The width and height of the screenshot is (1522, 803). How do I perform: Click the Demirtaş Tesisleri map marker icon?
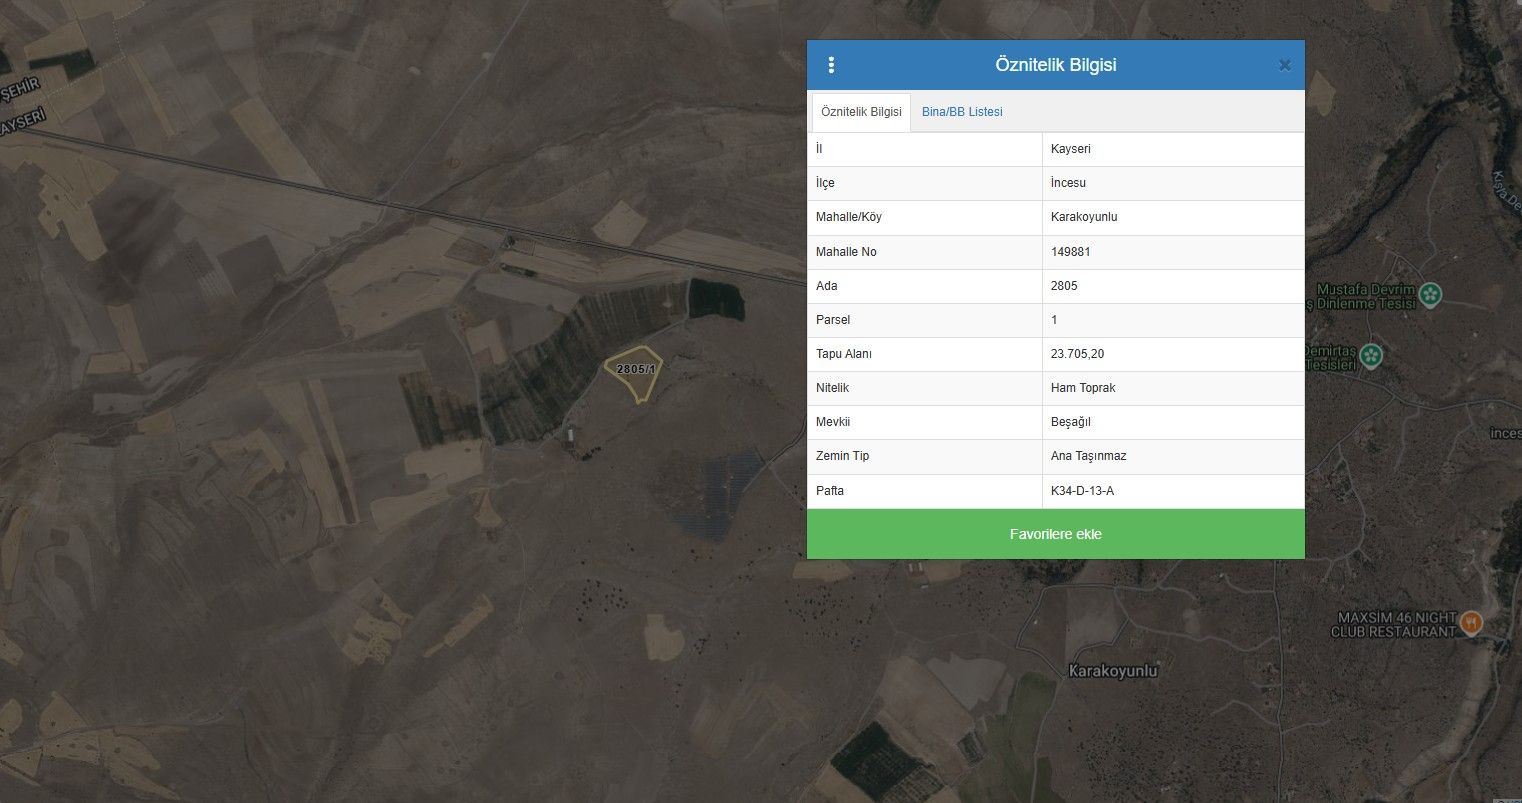1372,355
